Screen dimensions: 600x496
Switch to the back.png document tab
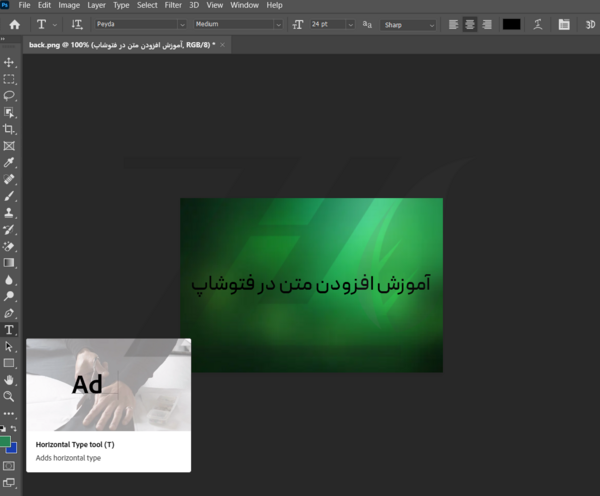coord(122,45)
